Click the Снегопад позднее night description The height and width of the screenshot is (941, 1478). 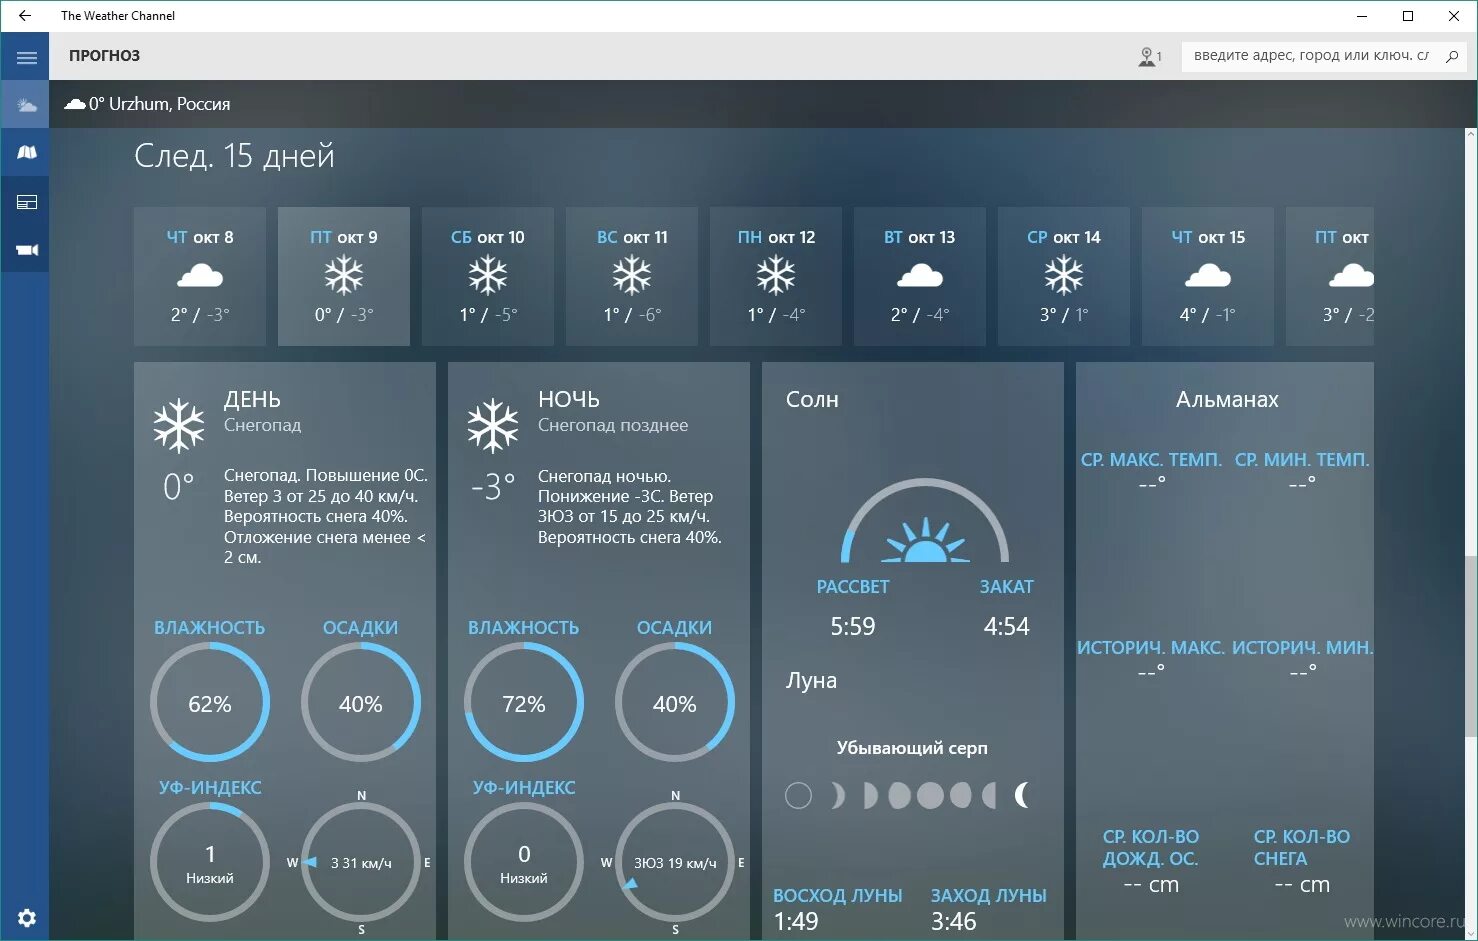tap(613, 425)
